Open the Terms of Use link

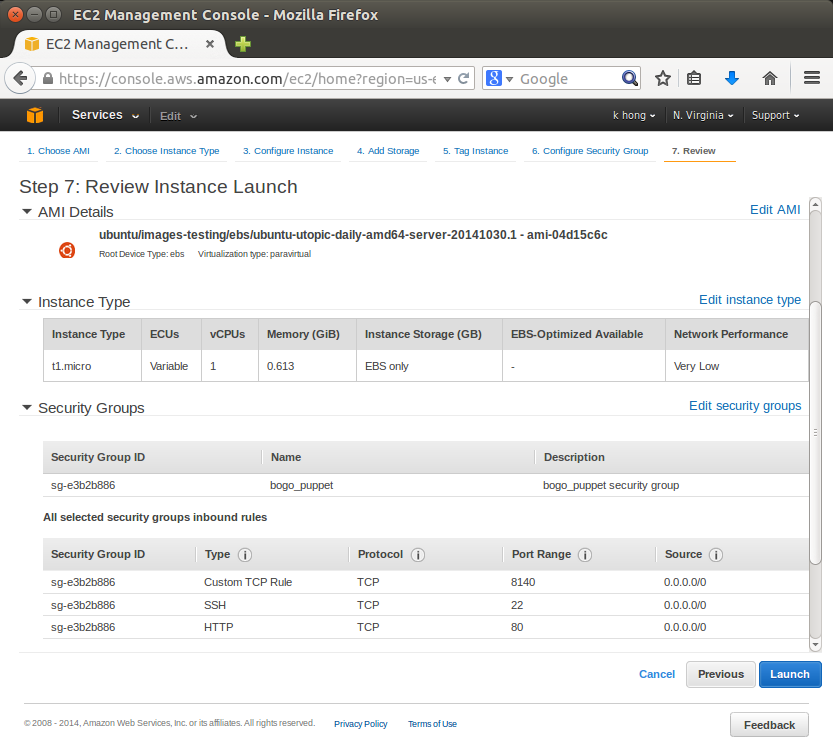[432, 724]
